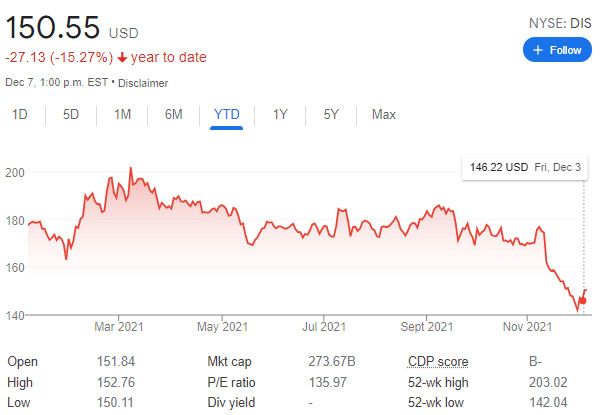This screenshot has height=415, width=601.
Task: Select the 1M time range tab
Action: coord(123,115)
